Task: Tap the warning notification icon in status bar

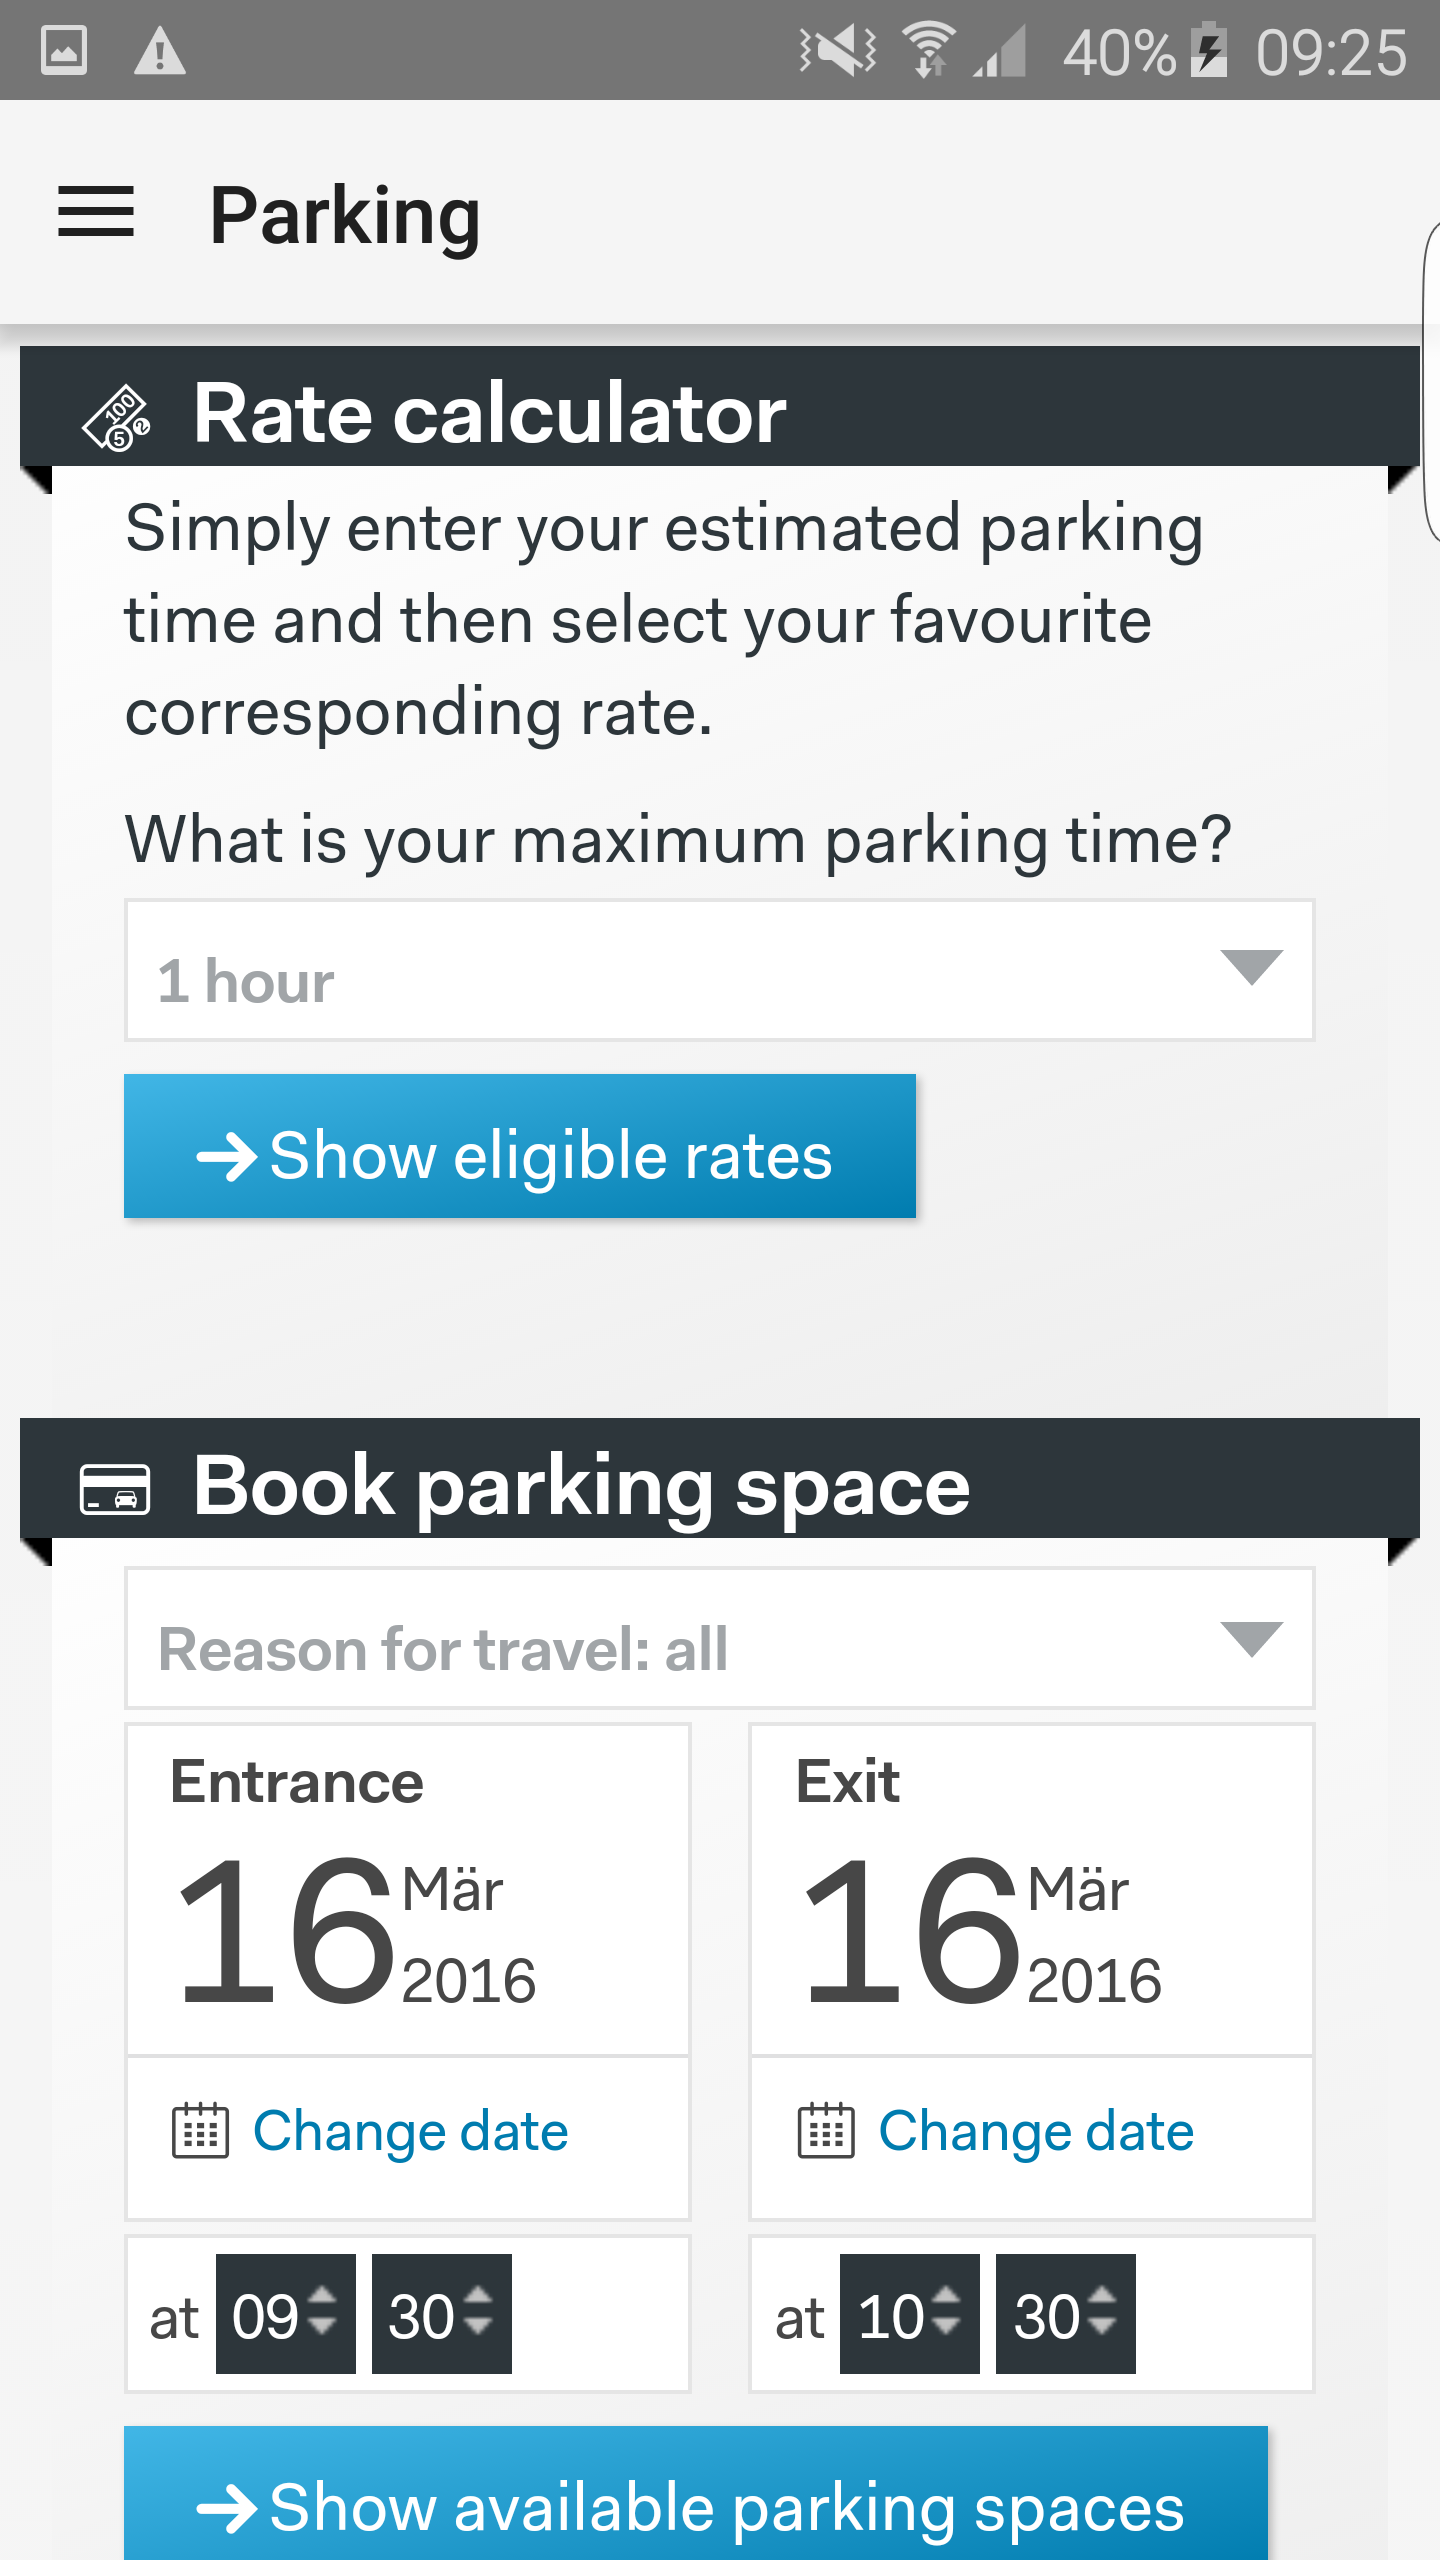Action: [160, 51]
